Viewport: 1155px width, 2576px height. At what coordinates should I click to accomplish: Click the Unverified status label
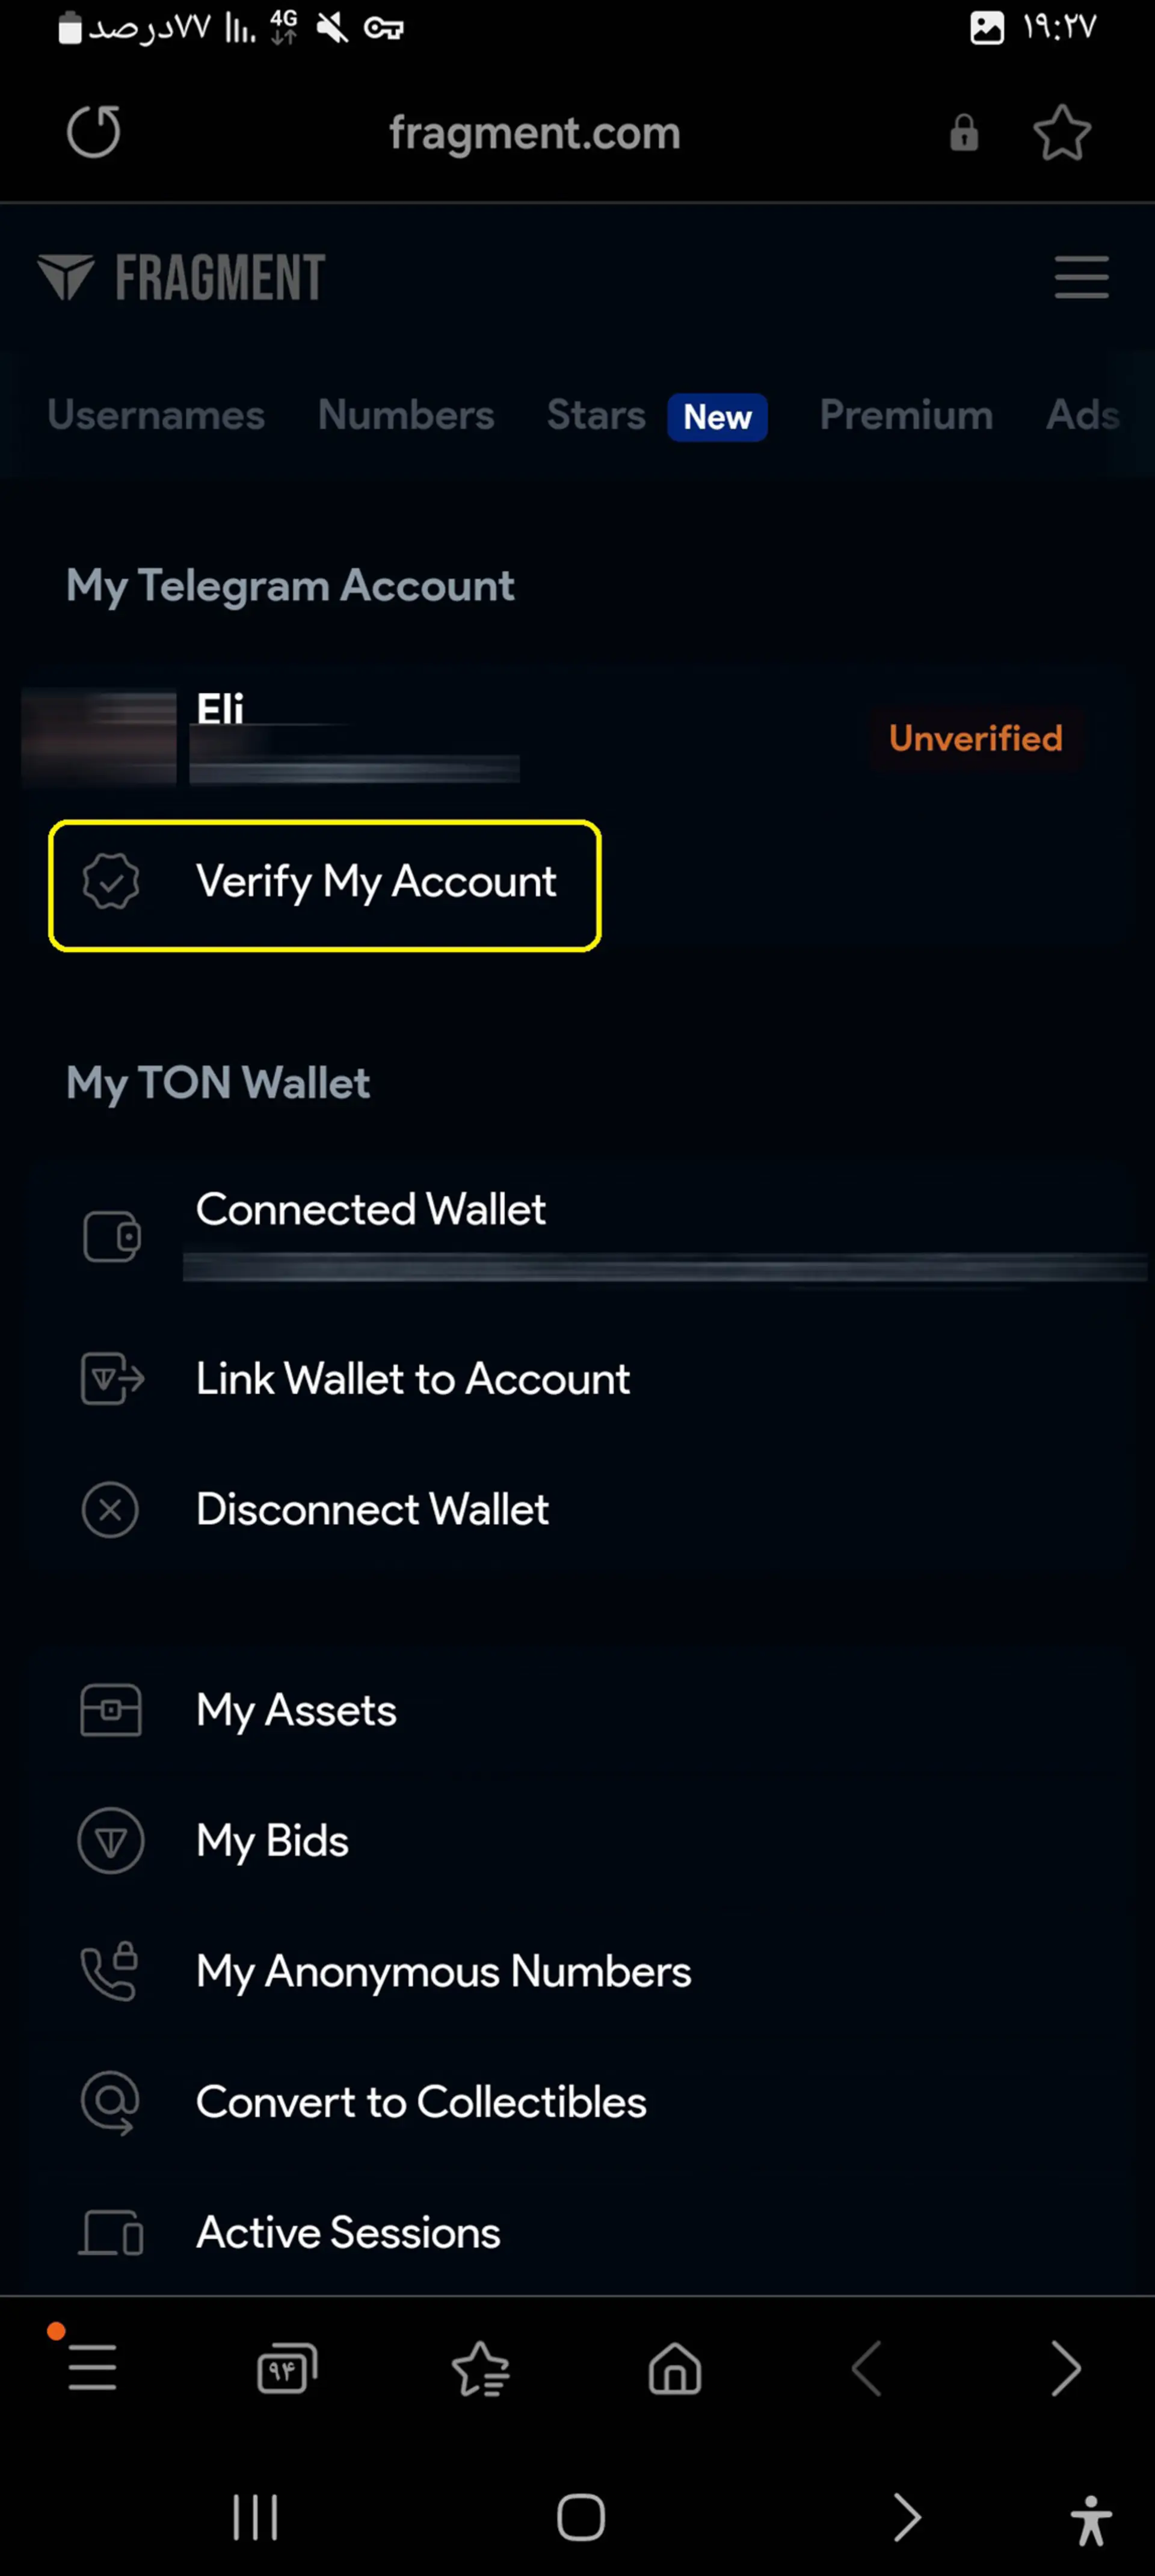(x=975, y=738)
